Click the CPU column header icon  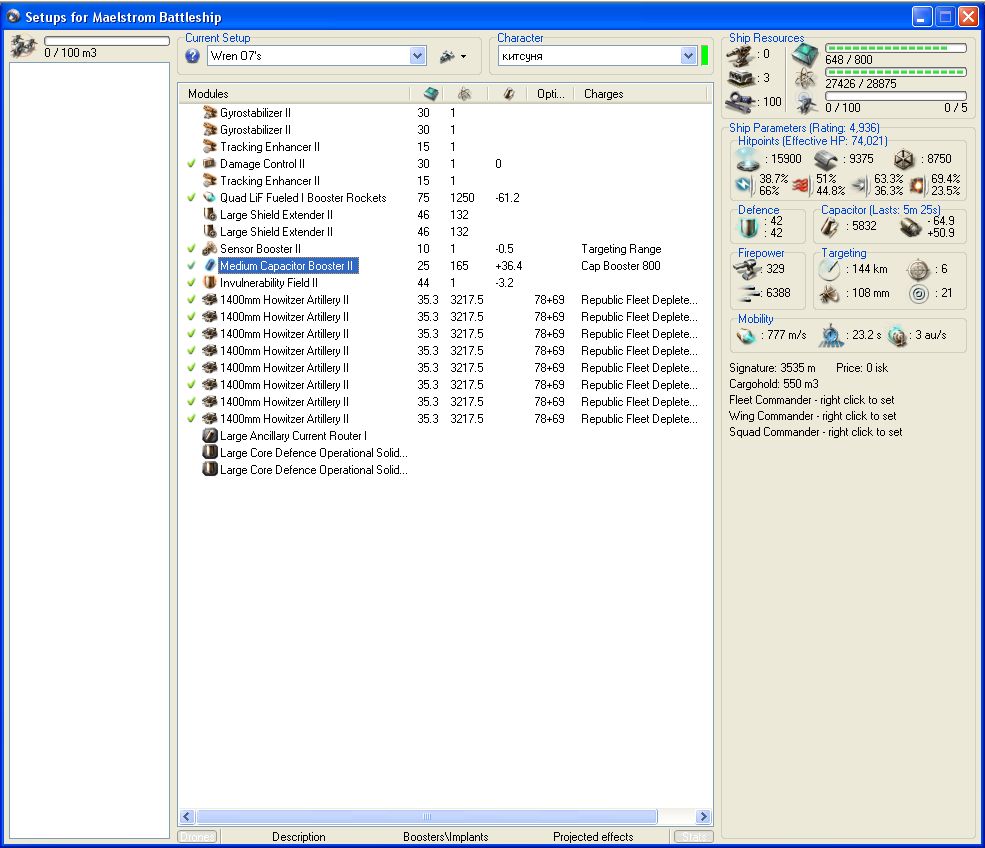click(x=431, y=94)
